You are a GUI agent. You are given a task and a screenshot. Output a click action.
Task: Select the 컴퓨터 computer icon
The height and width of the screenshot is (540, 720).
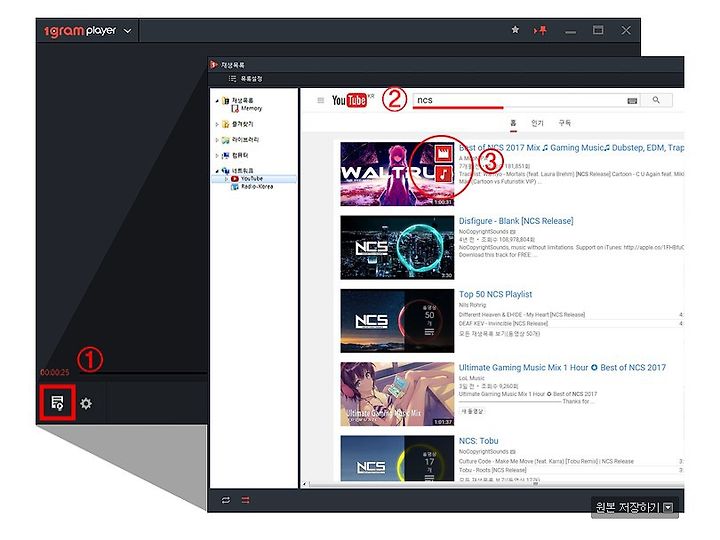(225, 155)
